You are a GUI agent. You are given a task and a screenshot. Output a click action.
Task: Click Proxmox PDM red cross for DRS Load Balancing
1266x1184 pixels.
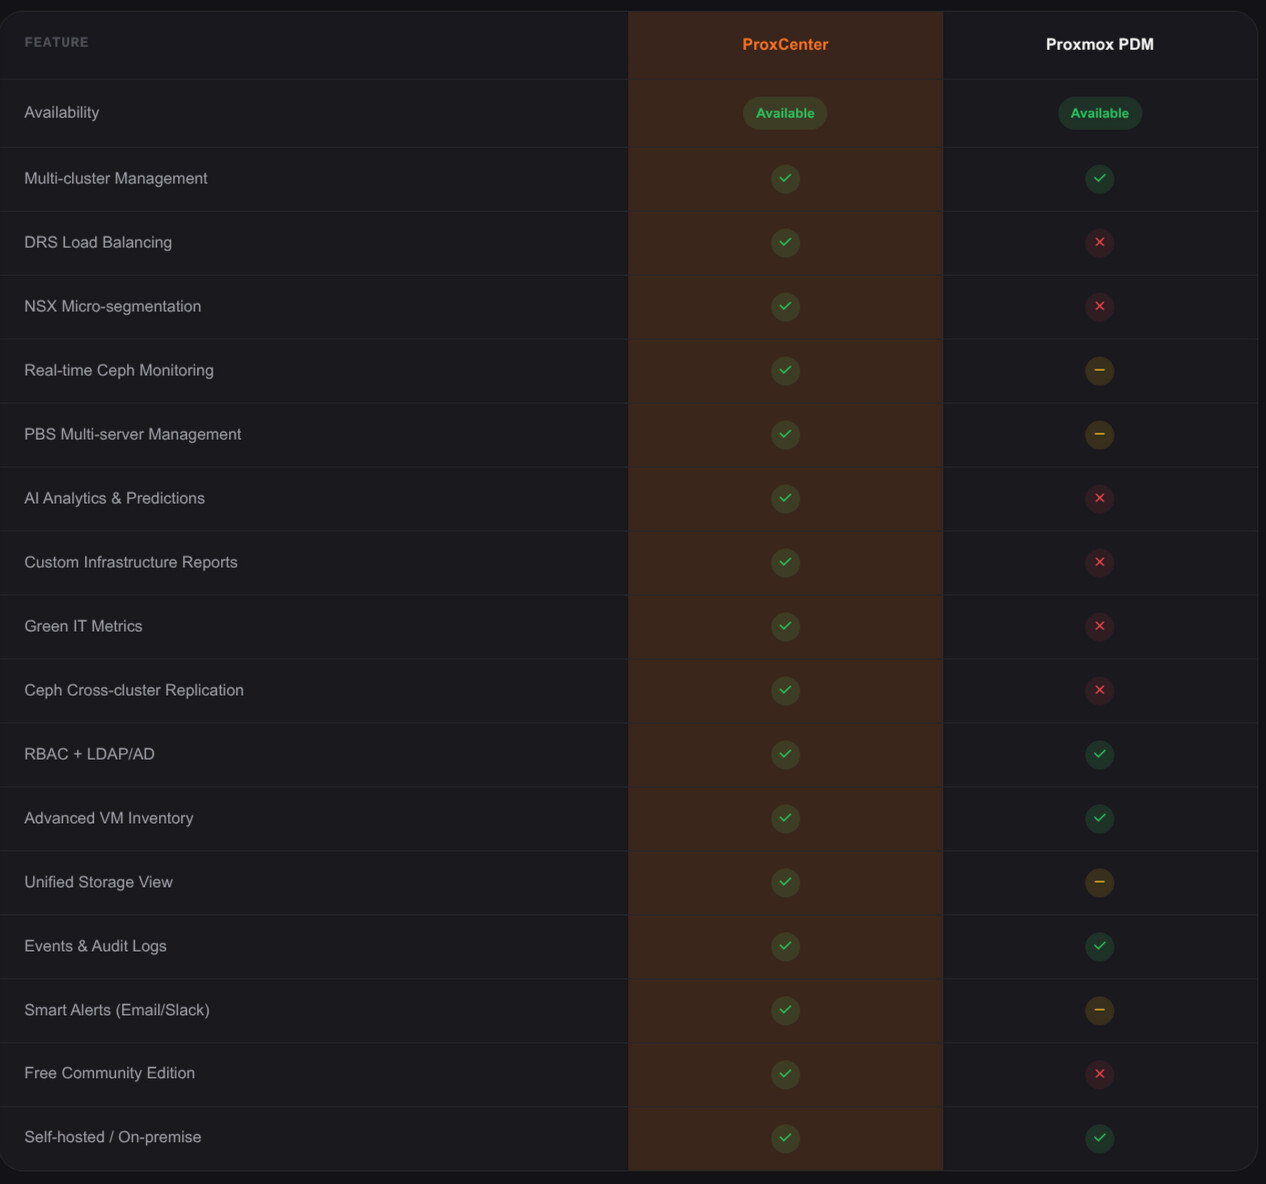point(1099,242)
